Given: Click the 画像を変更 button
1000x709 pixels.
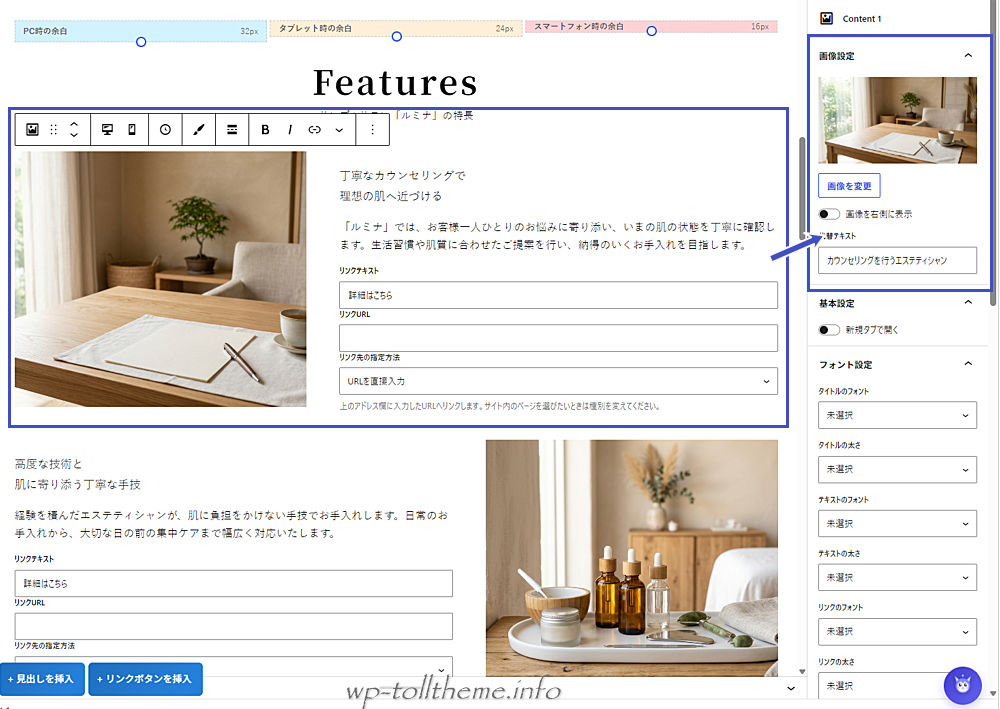Looking at the screenshot, I should coord(849,186).
